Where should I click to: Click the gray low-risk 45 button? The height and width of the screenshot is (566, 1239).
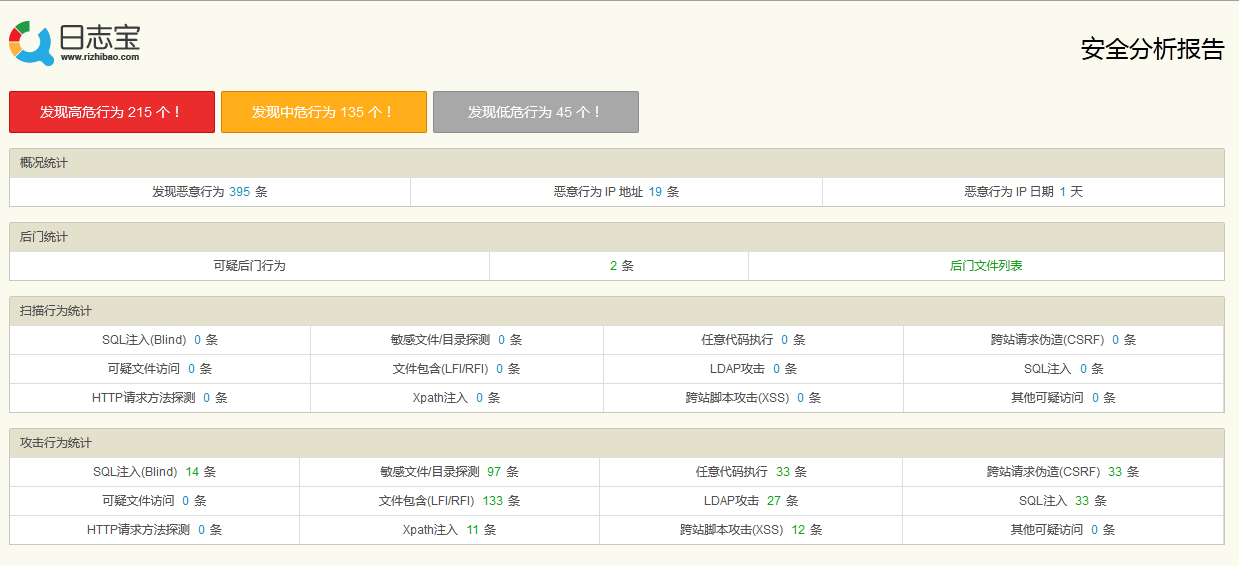click(x=536, y=112)
